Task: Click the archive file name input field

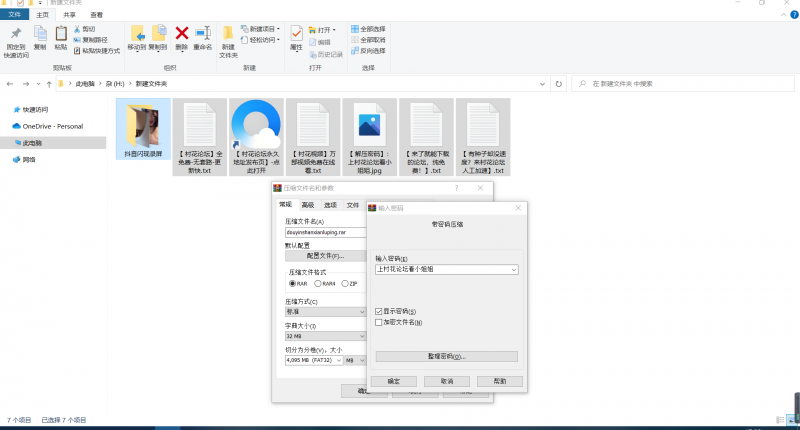Action: [325, 231]
